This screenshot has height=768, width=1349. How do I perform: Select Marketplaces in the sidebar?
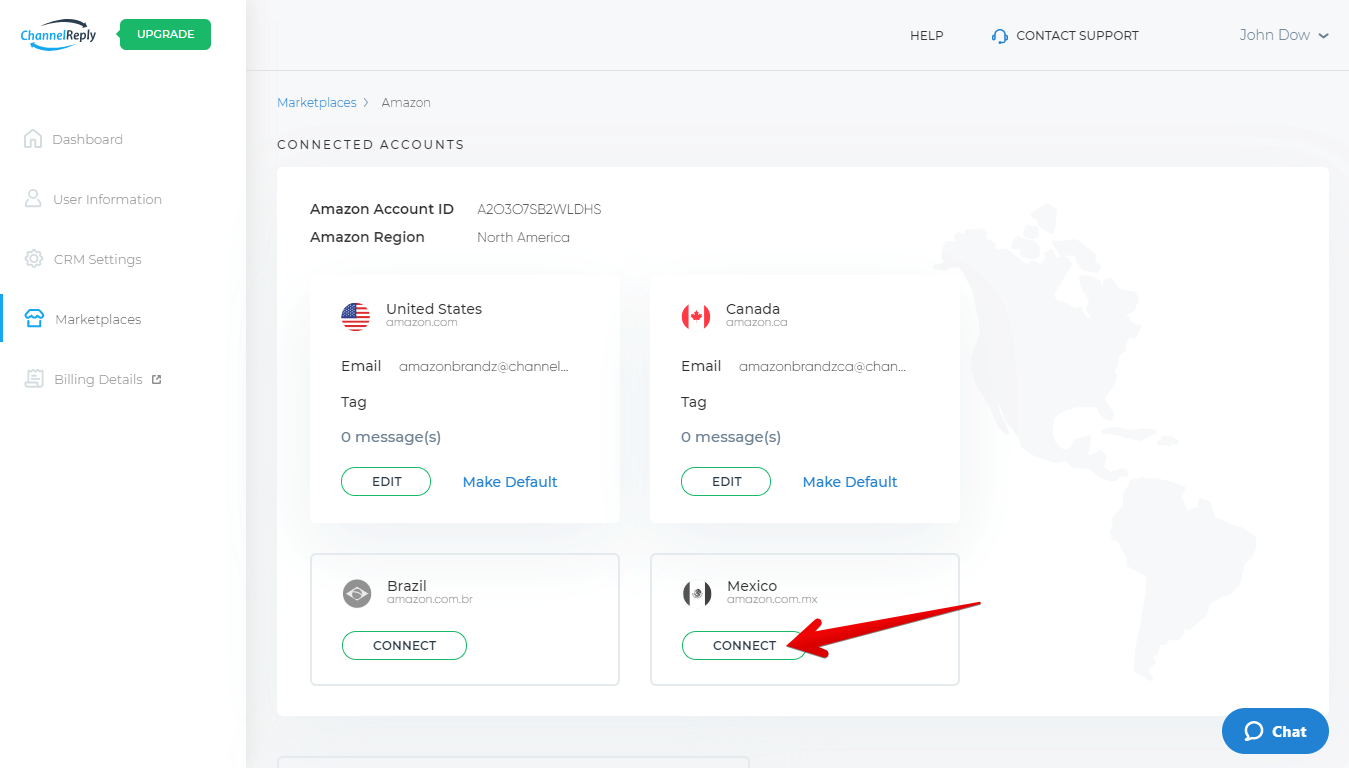(x=98, y=319)
